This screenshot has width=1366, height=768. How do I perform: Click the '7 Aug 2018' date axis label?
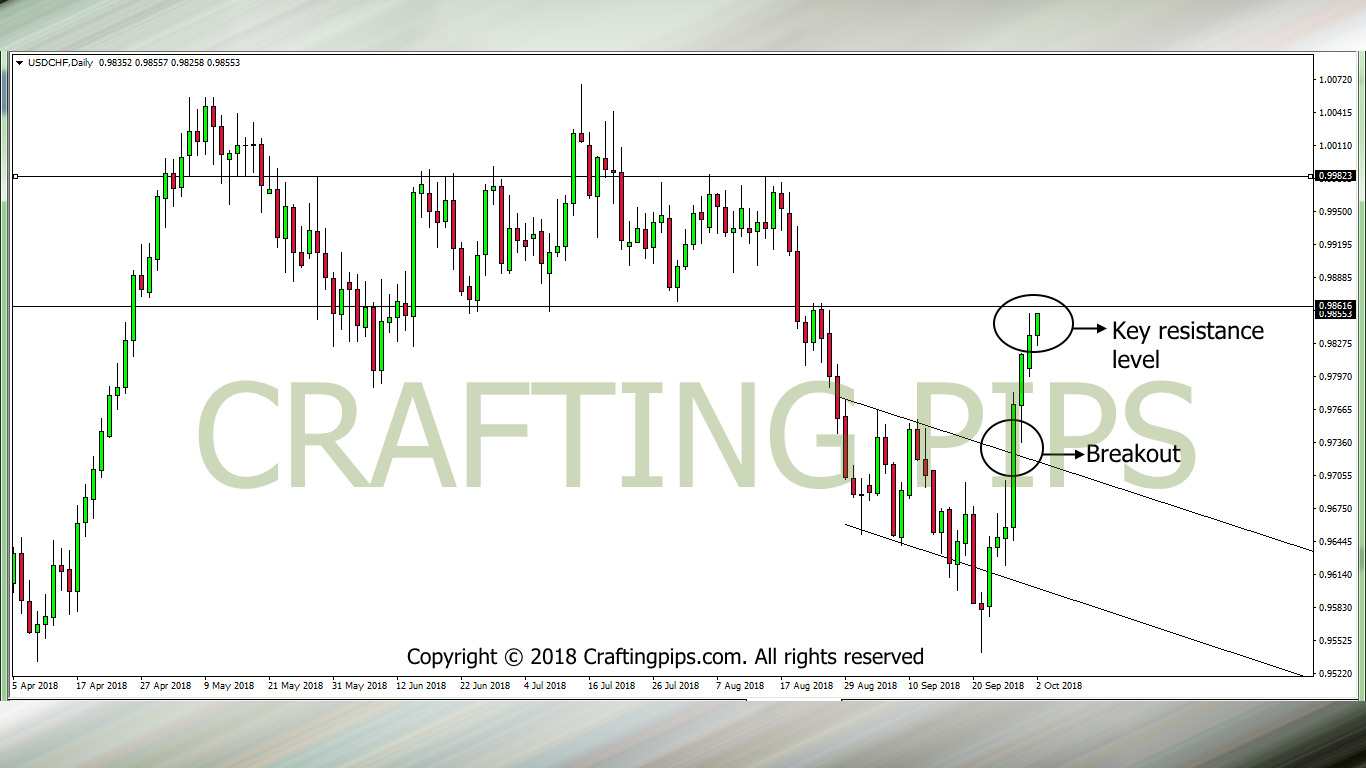[x=740, y=686]
